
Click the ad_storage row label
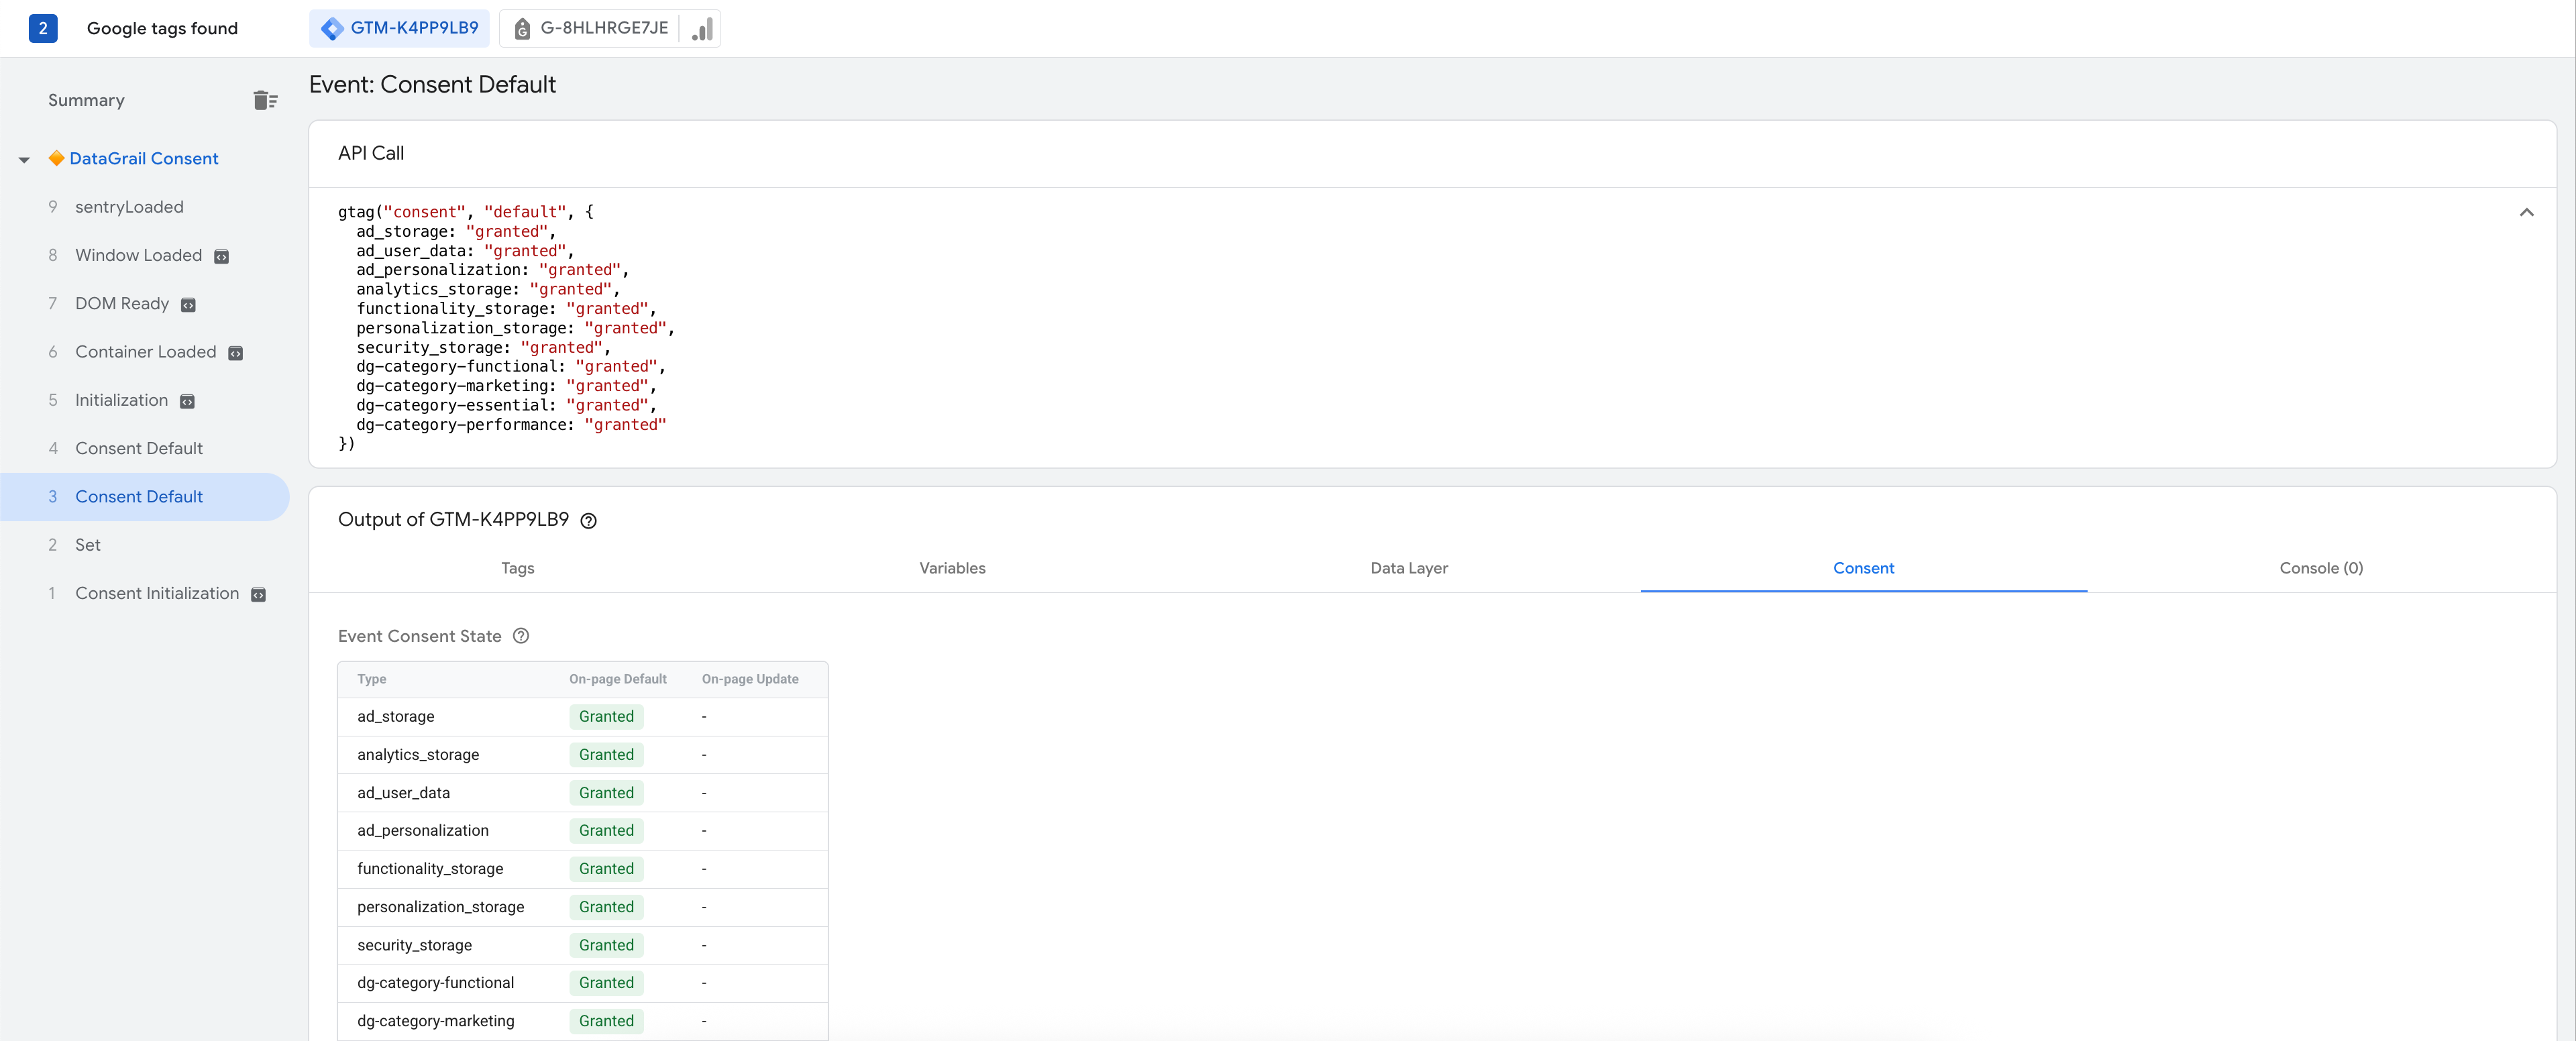(395, 717)
